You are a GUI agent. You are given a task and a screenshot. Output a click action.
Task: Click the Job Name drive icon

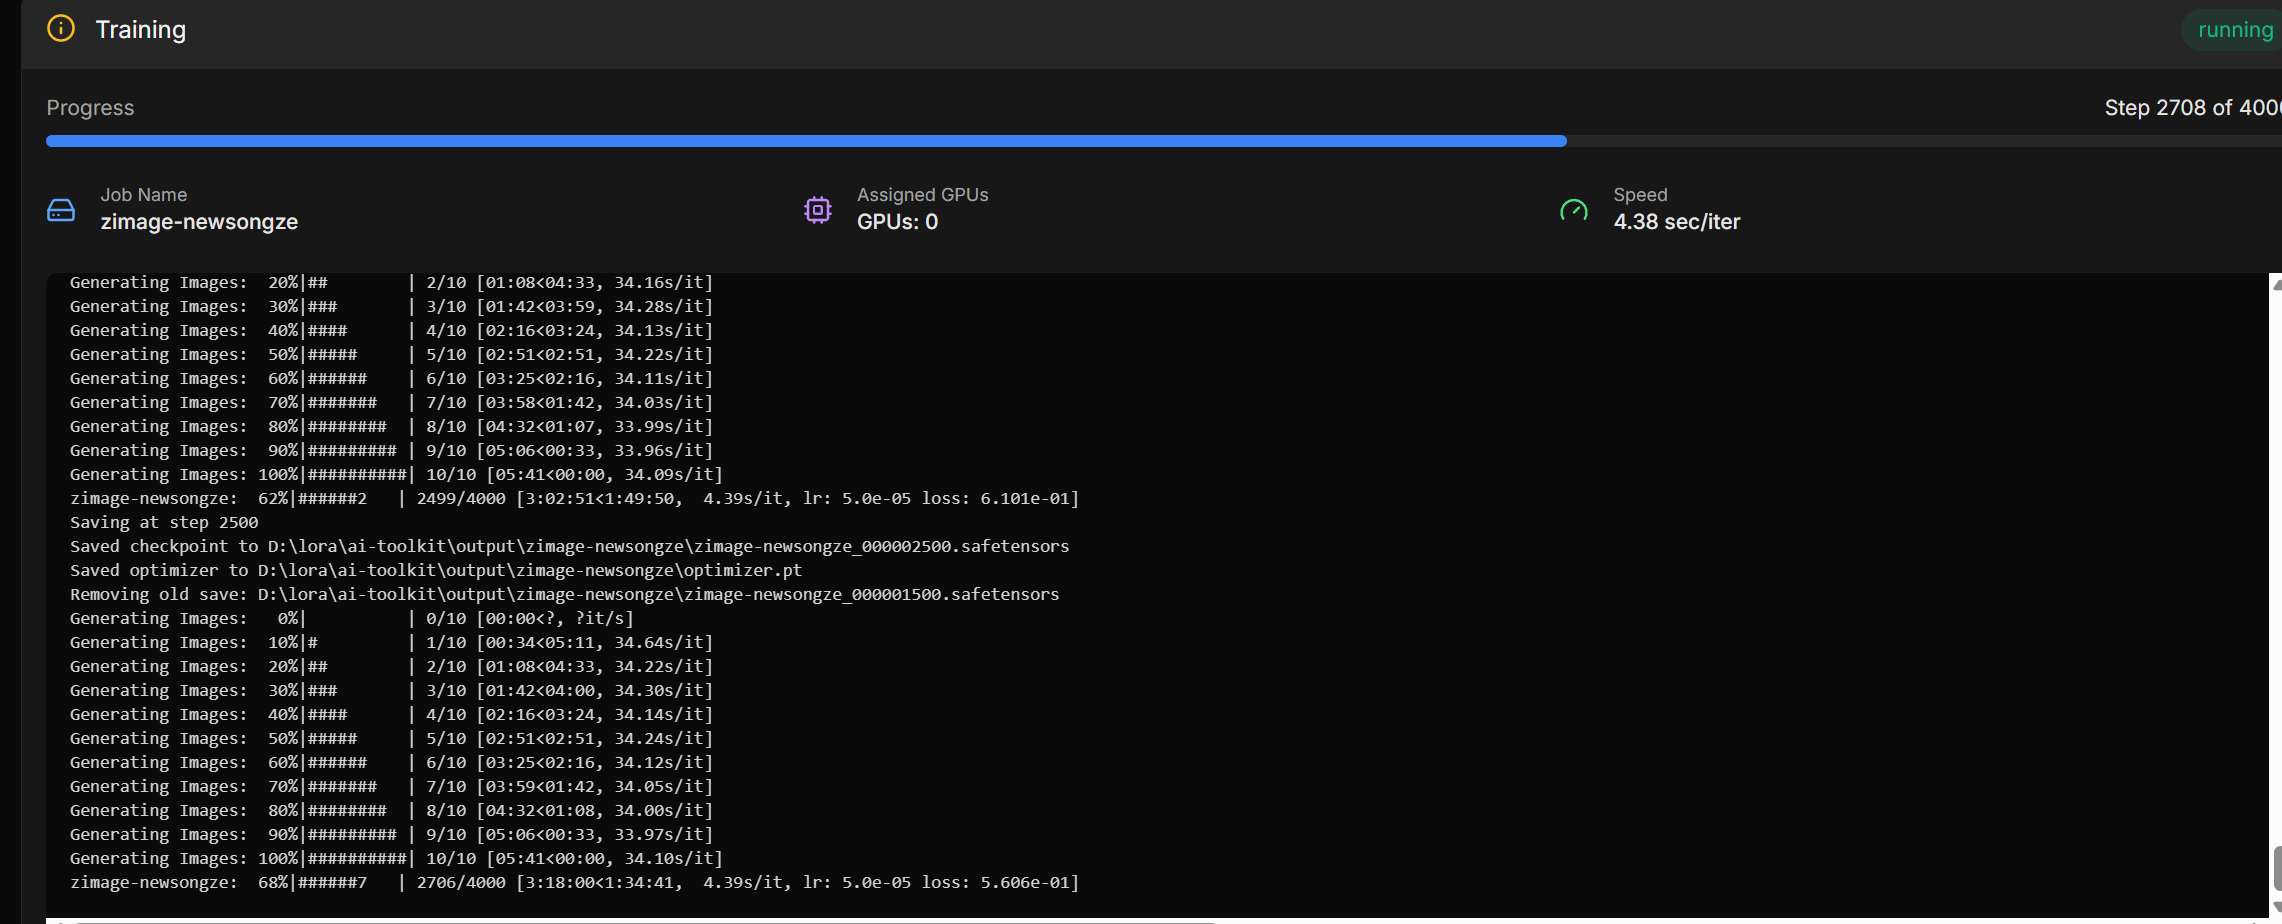61,210
